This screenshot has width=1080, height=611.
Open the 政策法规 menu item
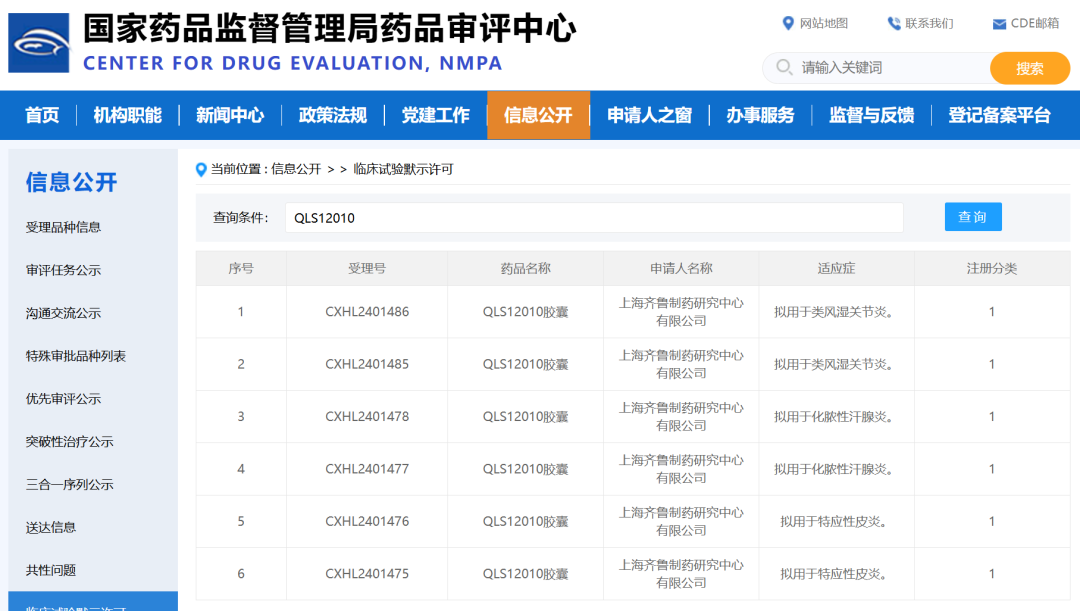(x=332, y=115)
